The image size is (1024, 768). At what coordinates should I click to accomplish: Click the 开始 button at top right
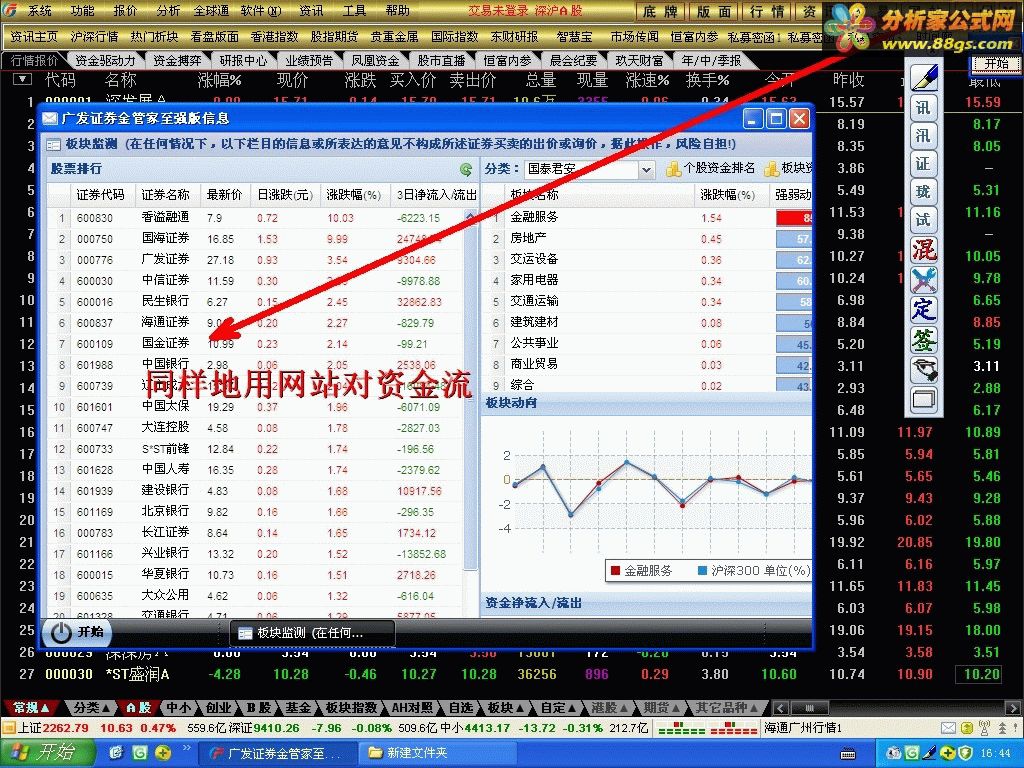pos(997,63)
